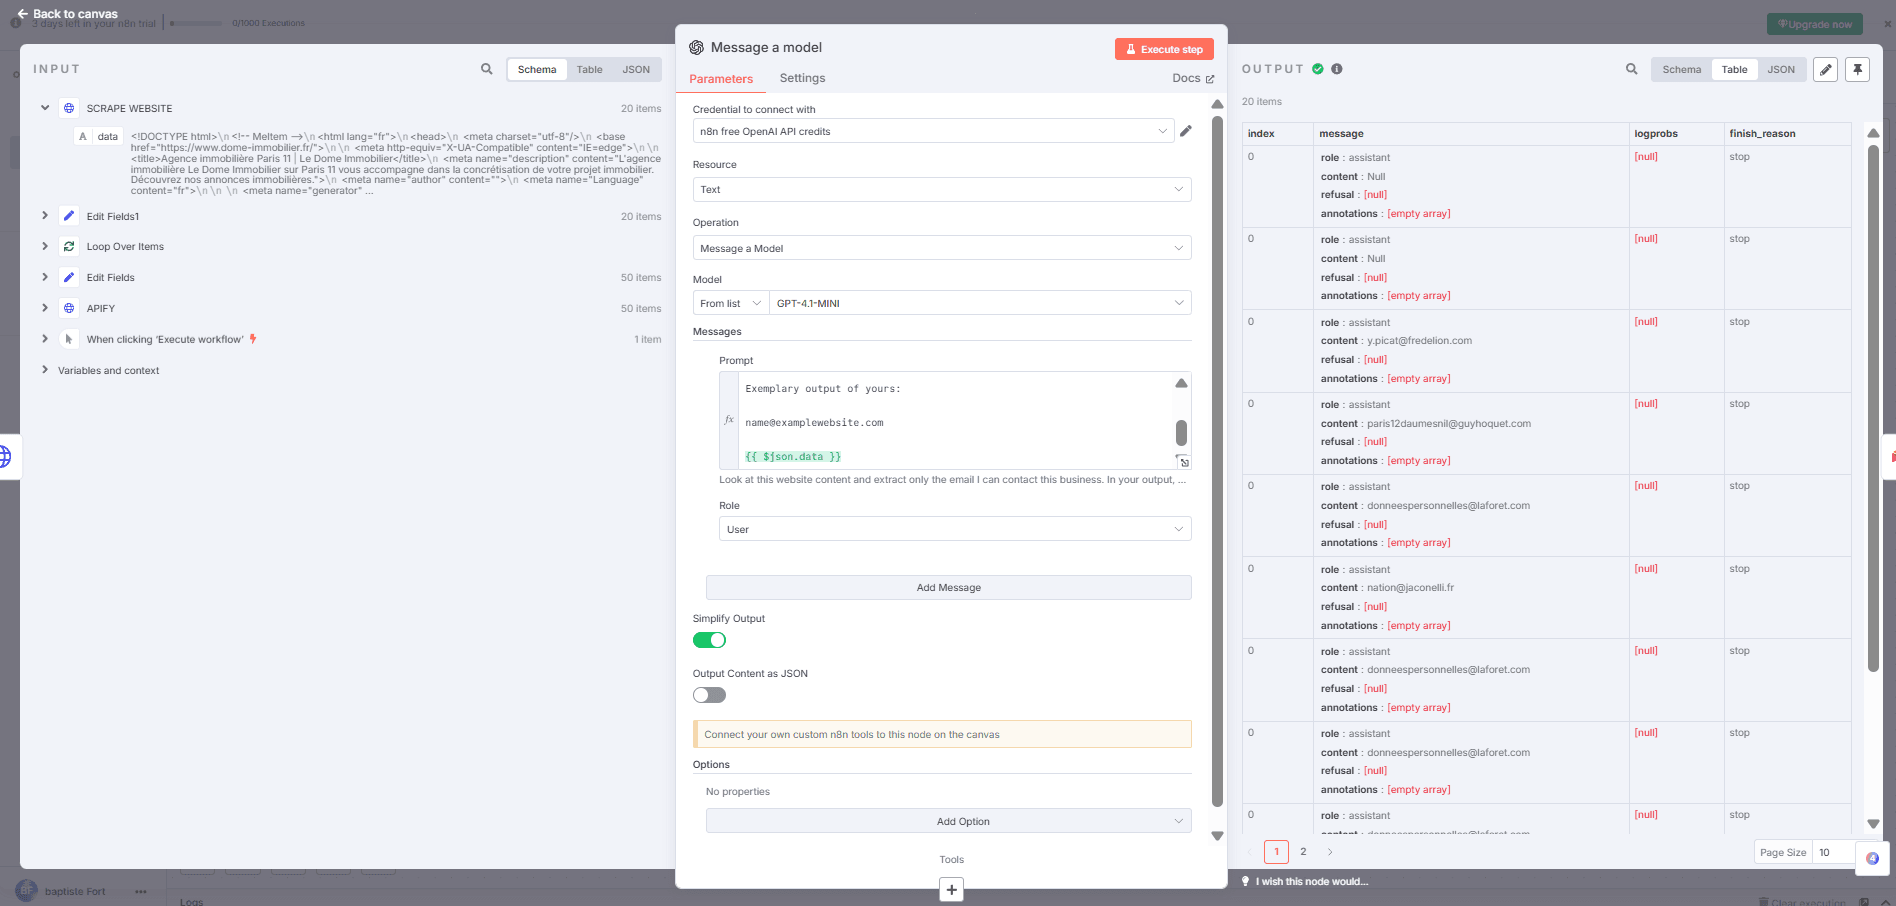Select the Output panel Table view tab
The height and width of the screenshot is (906, 1896).
tap(1734, 69)
